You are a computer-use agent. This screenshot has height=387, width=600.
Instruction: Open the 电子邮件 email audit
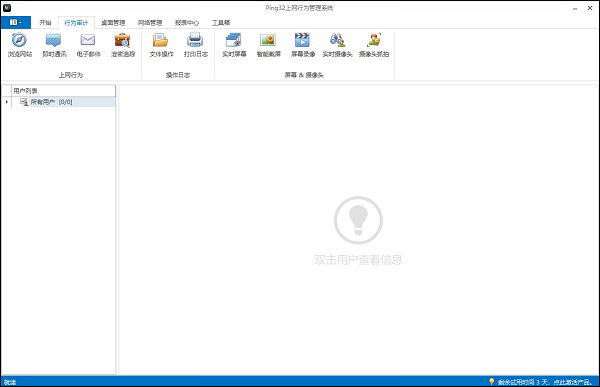[x=88, y=45]
